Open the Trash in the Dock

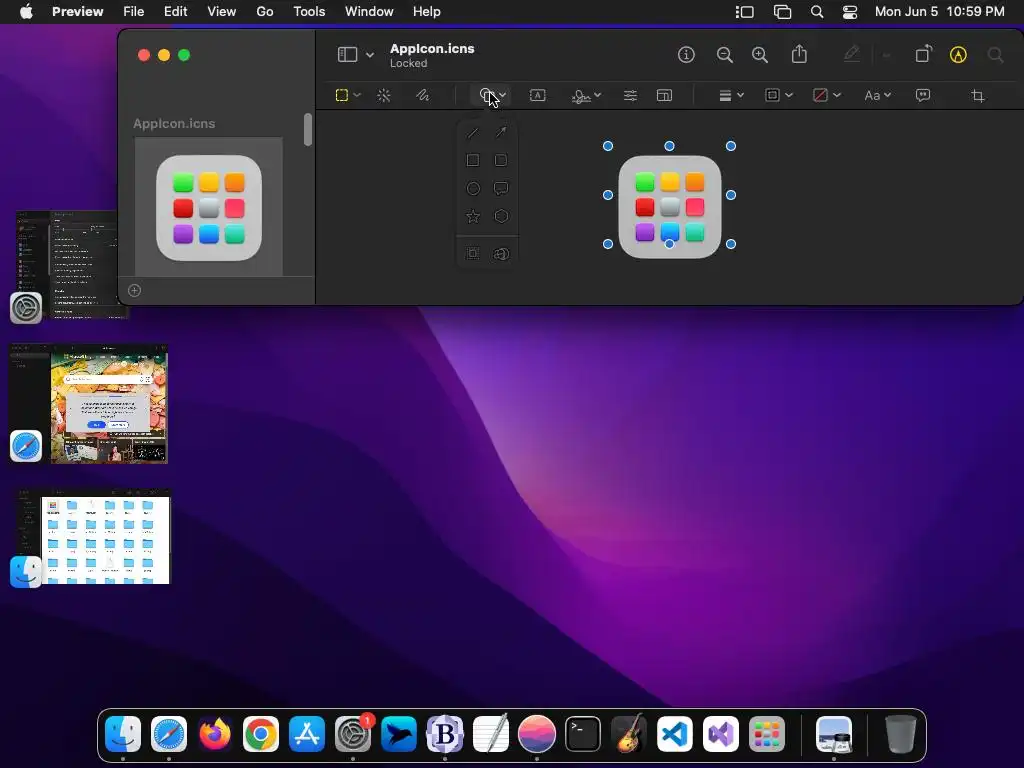pyautogui.click(x=901, y=734)
